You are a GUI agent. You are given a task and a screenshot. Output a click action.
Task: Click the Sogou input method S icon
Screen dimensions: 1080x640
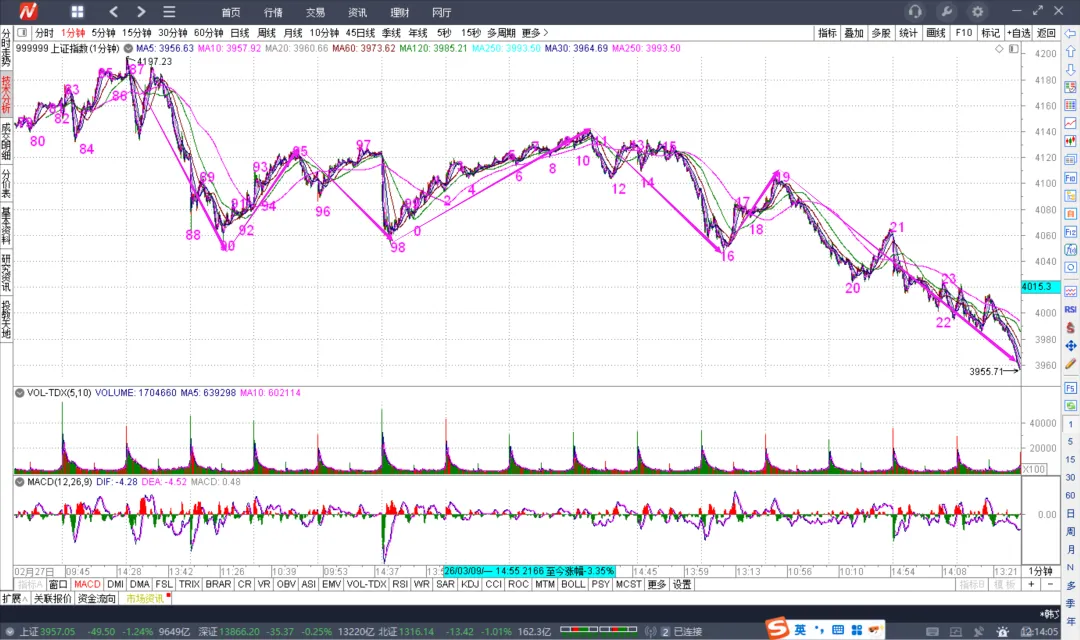coord(777,628)
